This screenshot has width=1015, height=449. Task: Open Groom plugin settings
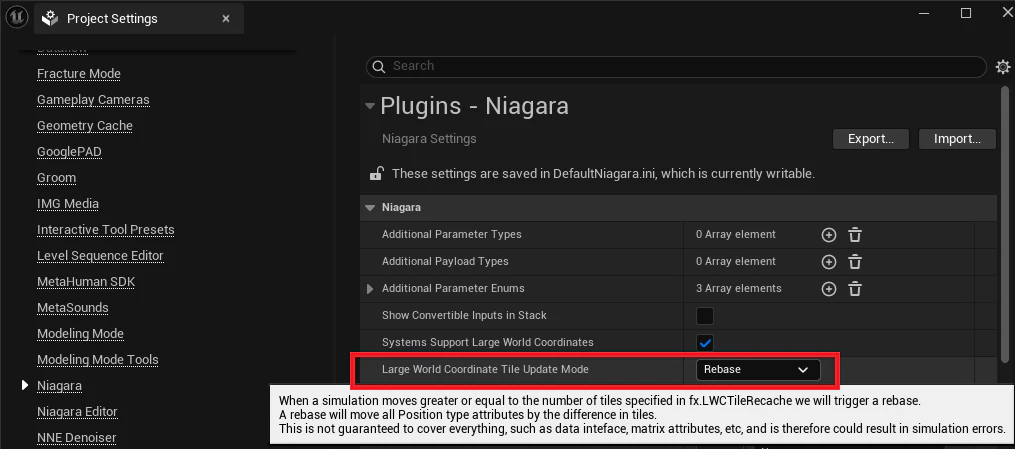coord(56,177)
